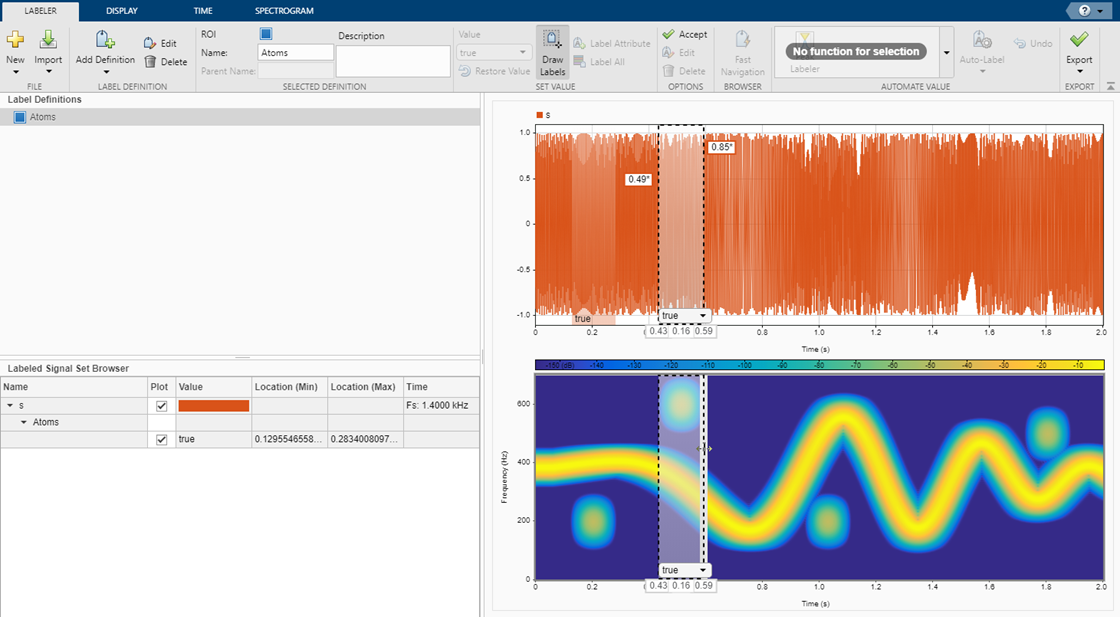The image size is (1120, 617).
Task: Click the Add Definition icon
Action: coord(105,41)
